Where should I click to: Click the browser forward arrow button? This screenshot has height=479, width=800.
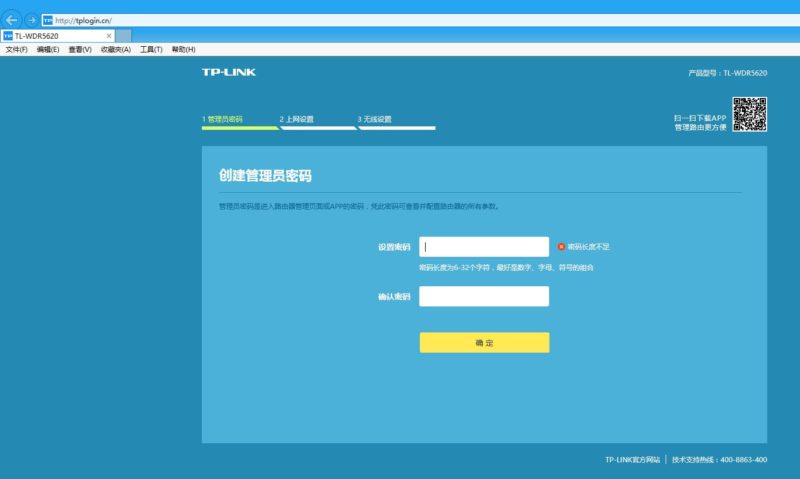coord(31,20)
